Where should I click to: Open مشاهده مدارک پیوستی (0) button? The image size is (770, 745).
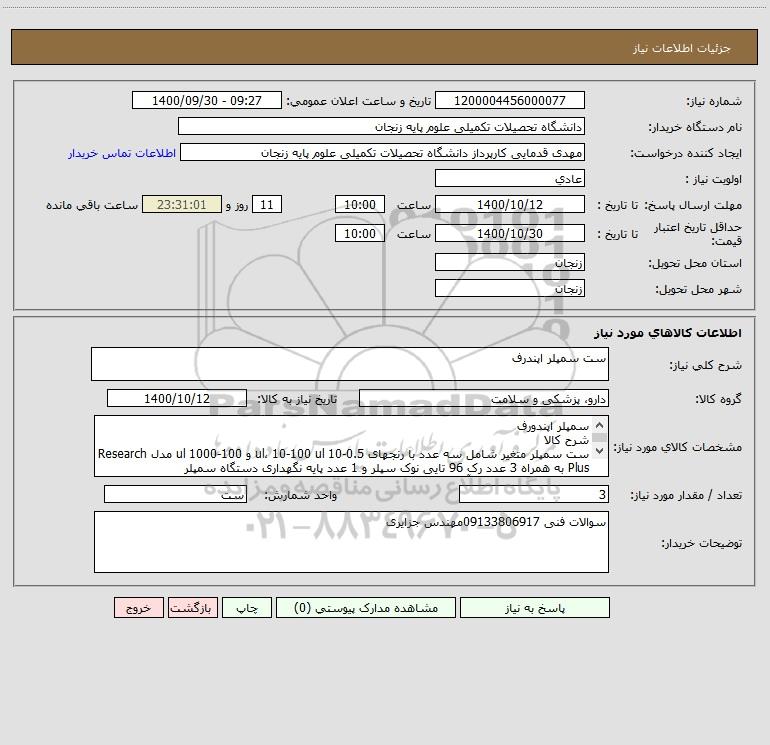coord(366,607)
